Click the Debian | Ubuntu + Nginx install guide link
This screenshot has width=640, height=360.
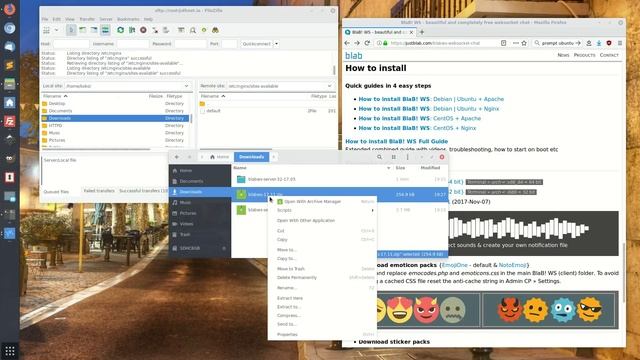(429, 109)
